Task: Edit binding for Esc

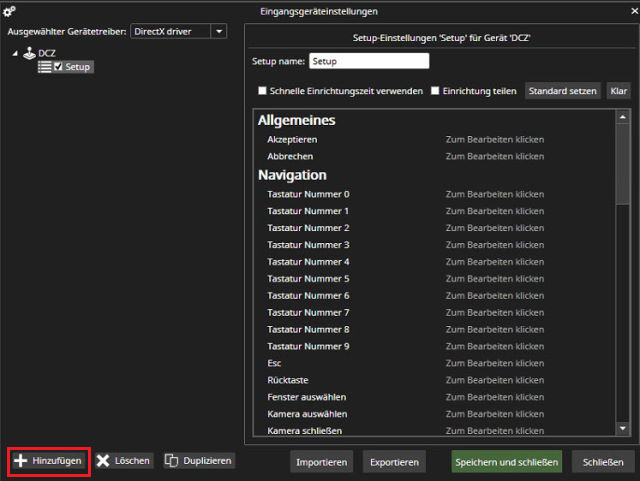Action: 495,363
